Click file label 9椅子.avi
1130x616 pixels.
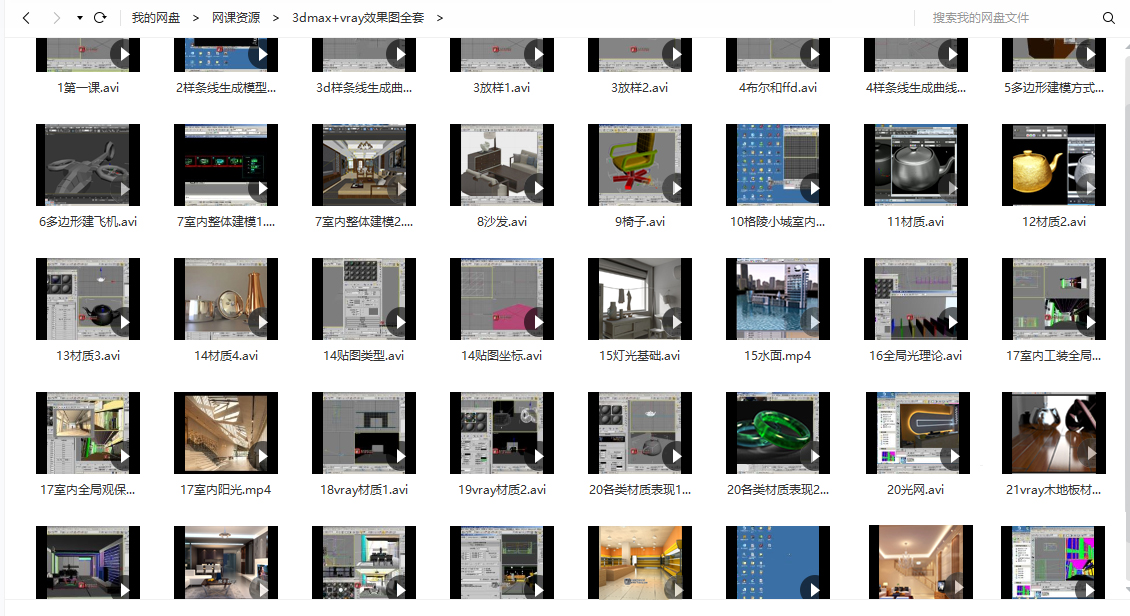[640, 222]
